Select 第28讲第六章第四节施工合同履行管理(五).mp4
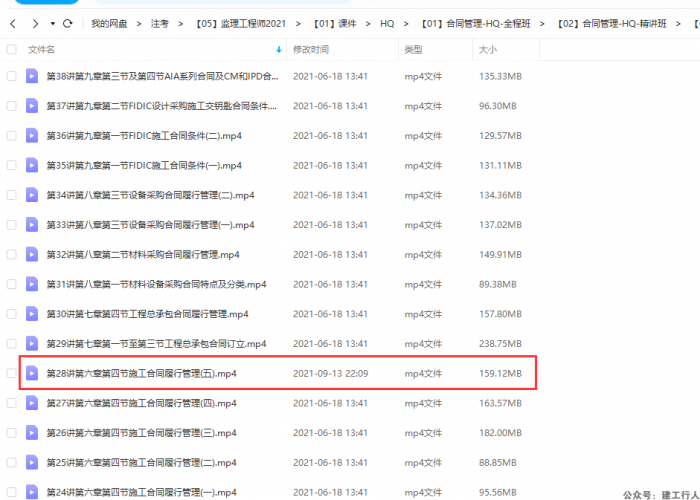Screen dimensions: 700x500 point(142,373)
